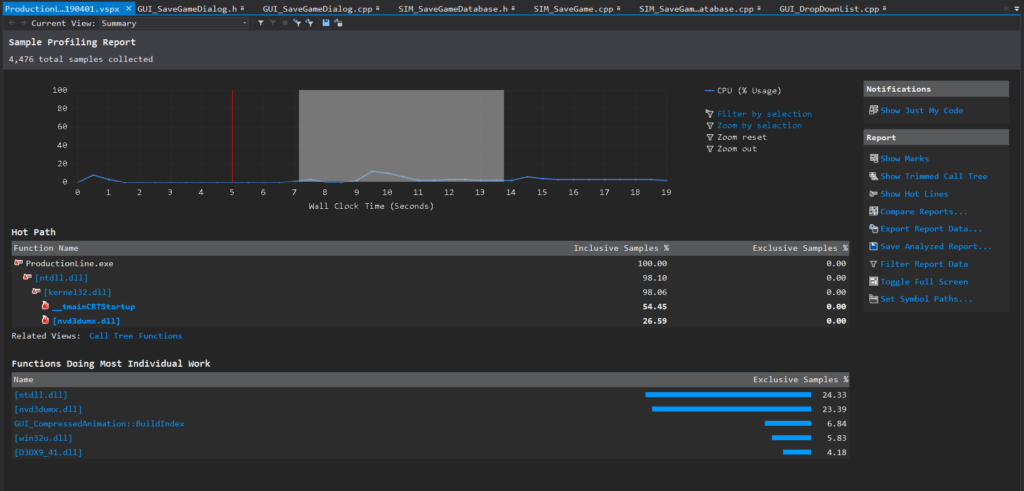1024x491 pixels.
Task: Click Zoom out chart option
Action: (x=737, y=149)
